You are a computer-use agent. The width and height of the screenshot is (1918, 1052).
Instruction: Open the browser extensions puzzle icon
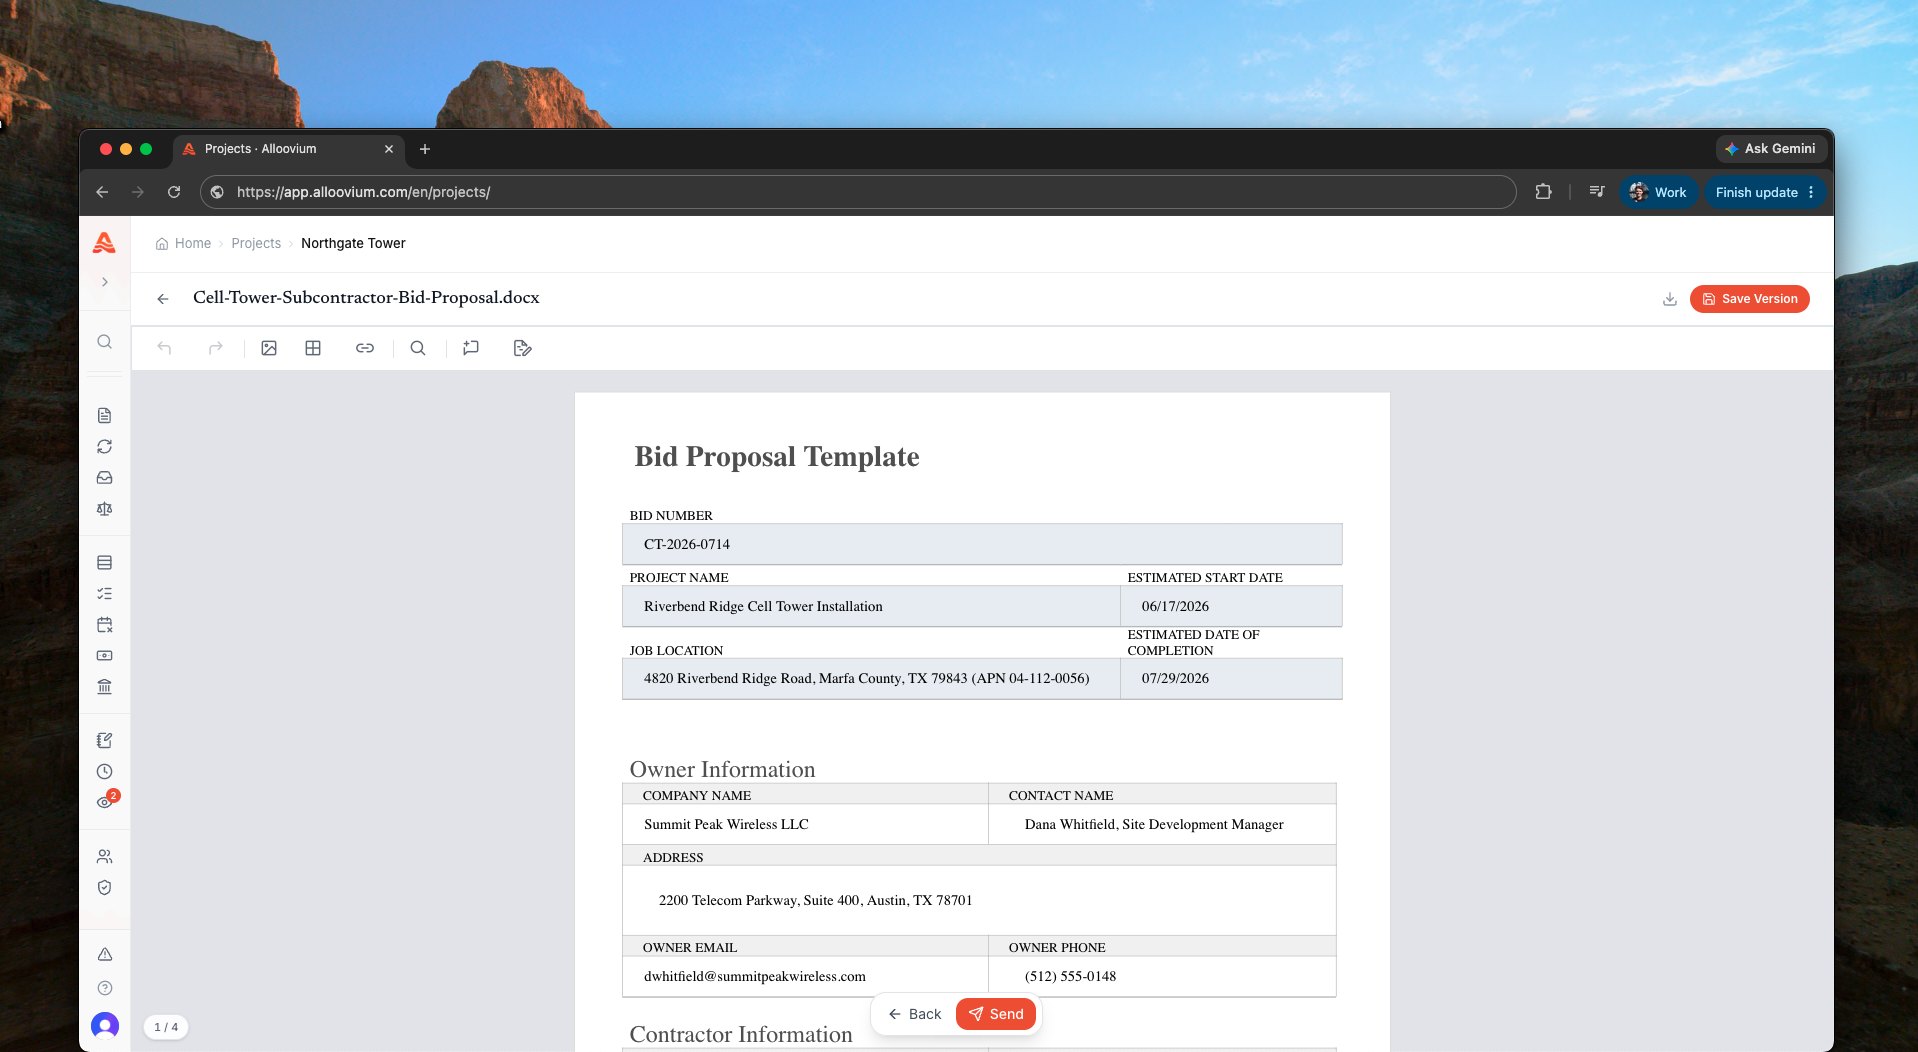click(1543, 192)
